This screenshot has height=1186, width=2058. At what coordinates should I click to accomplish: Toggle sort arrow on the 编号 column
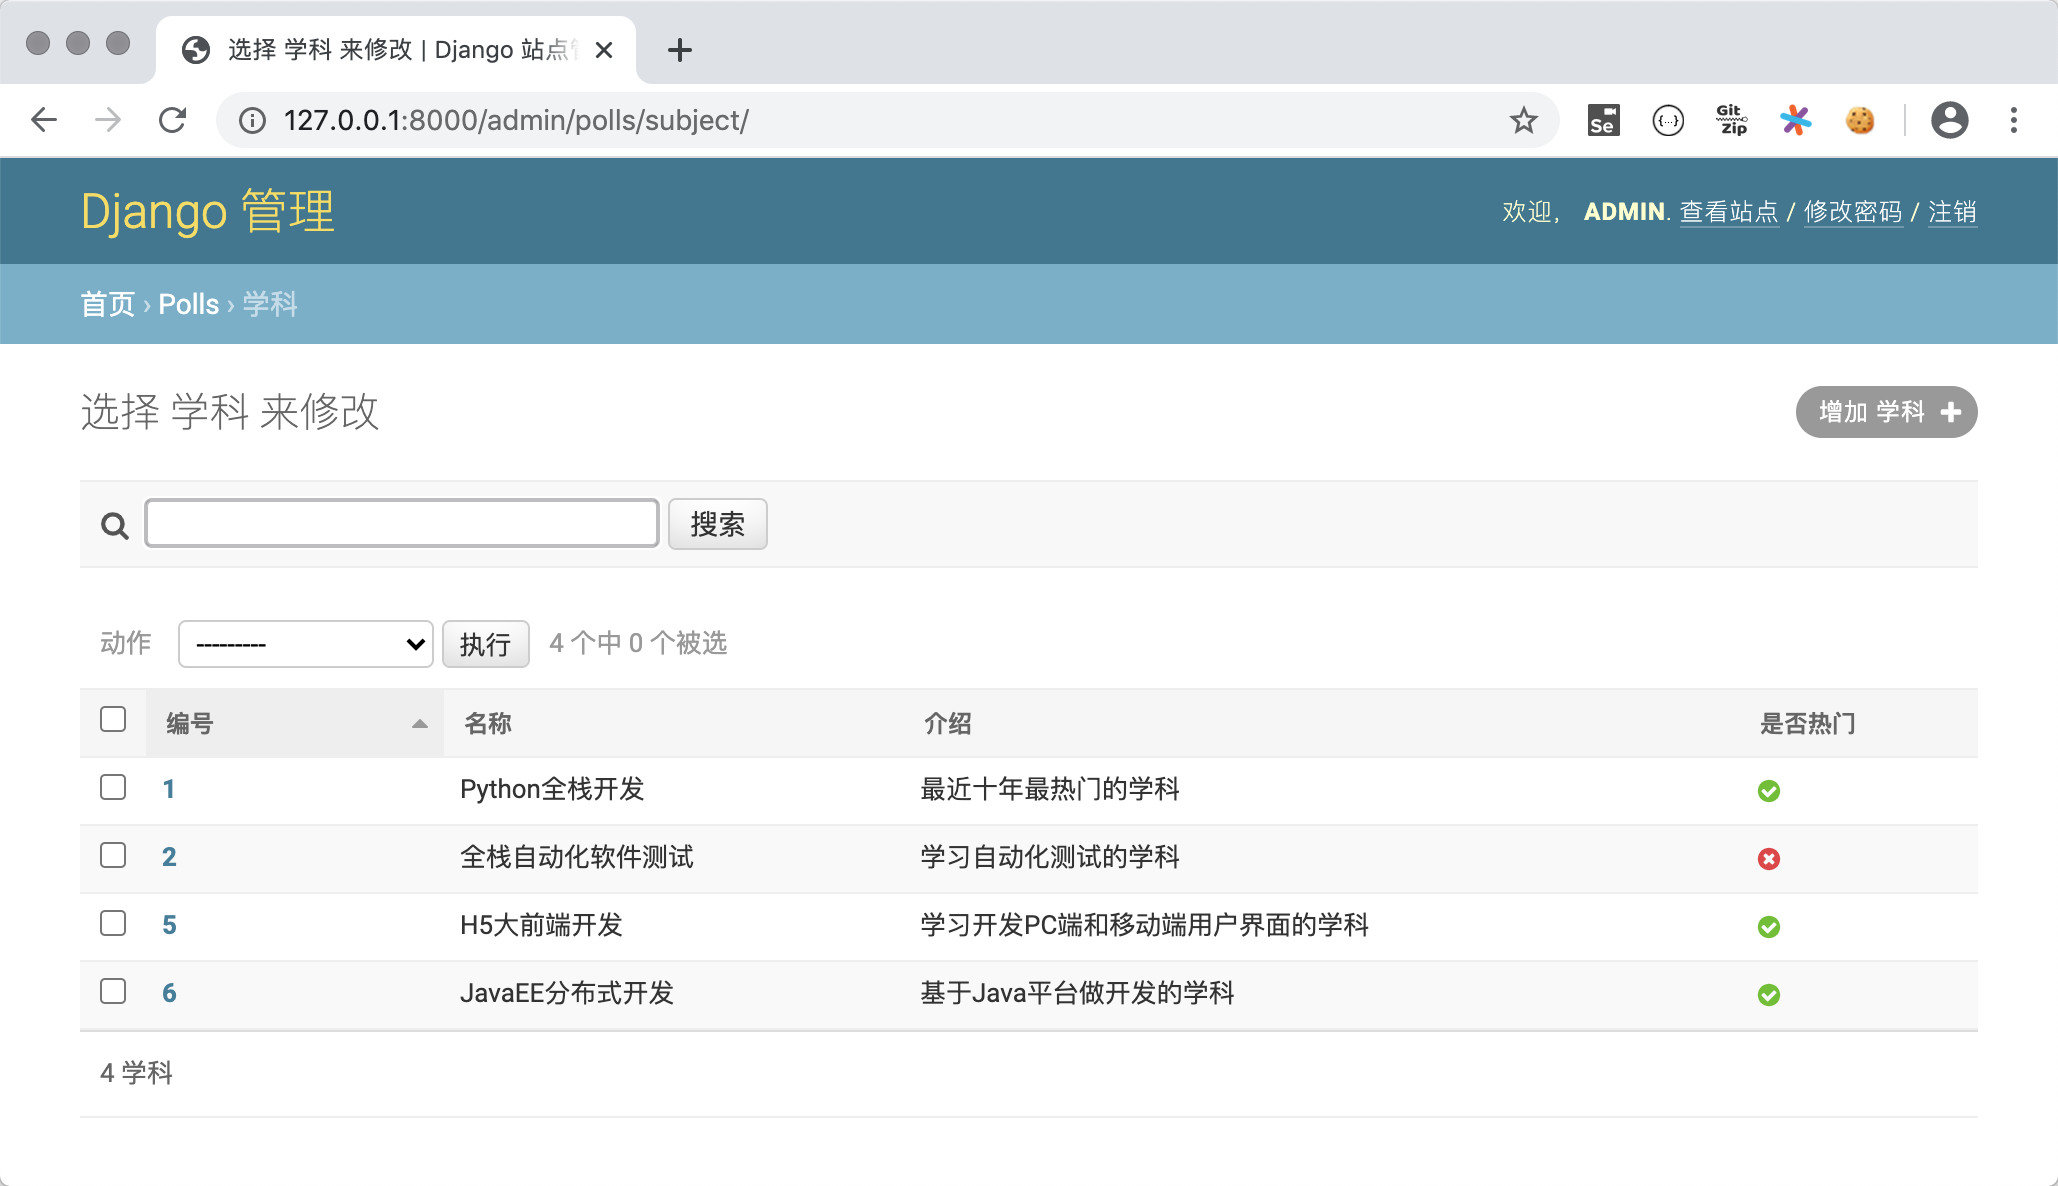tap(419, 723)
